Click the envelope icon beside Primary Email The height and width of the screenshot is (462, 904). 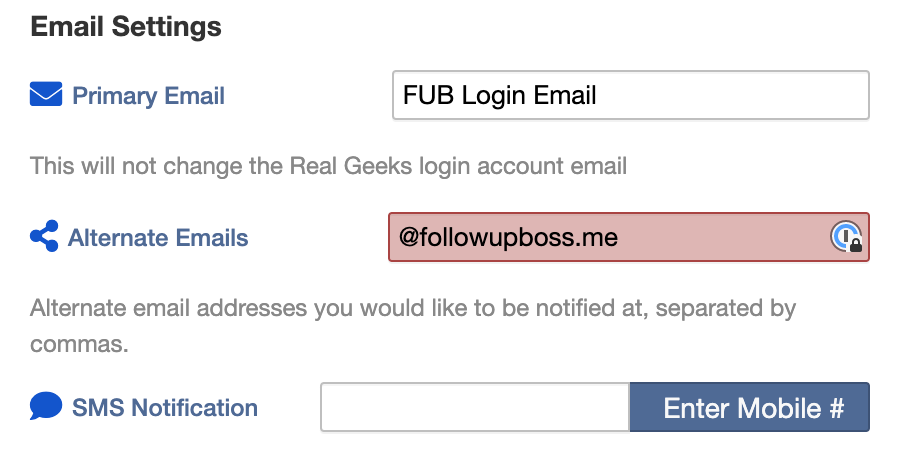click(46, 94)
